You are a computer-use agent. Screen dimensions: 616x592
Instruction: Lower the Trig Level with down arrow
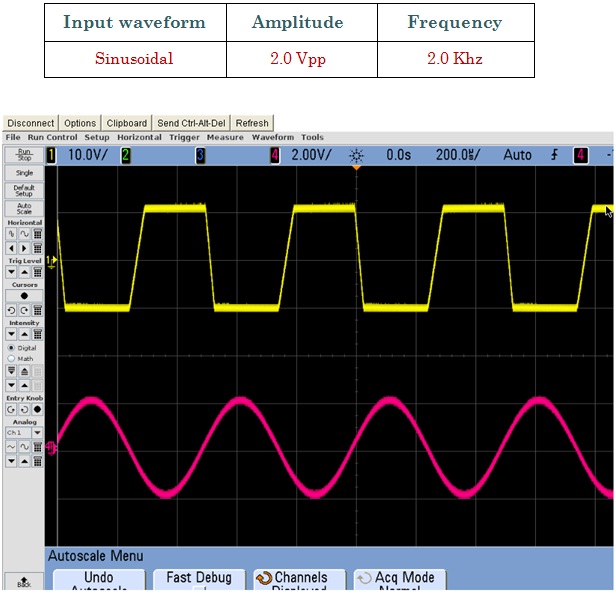pos(11,272)
